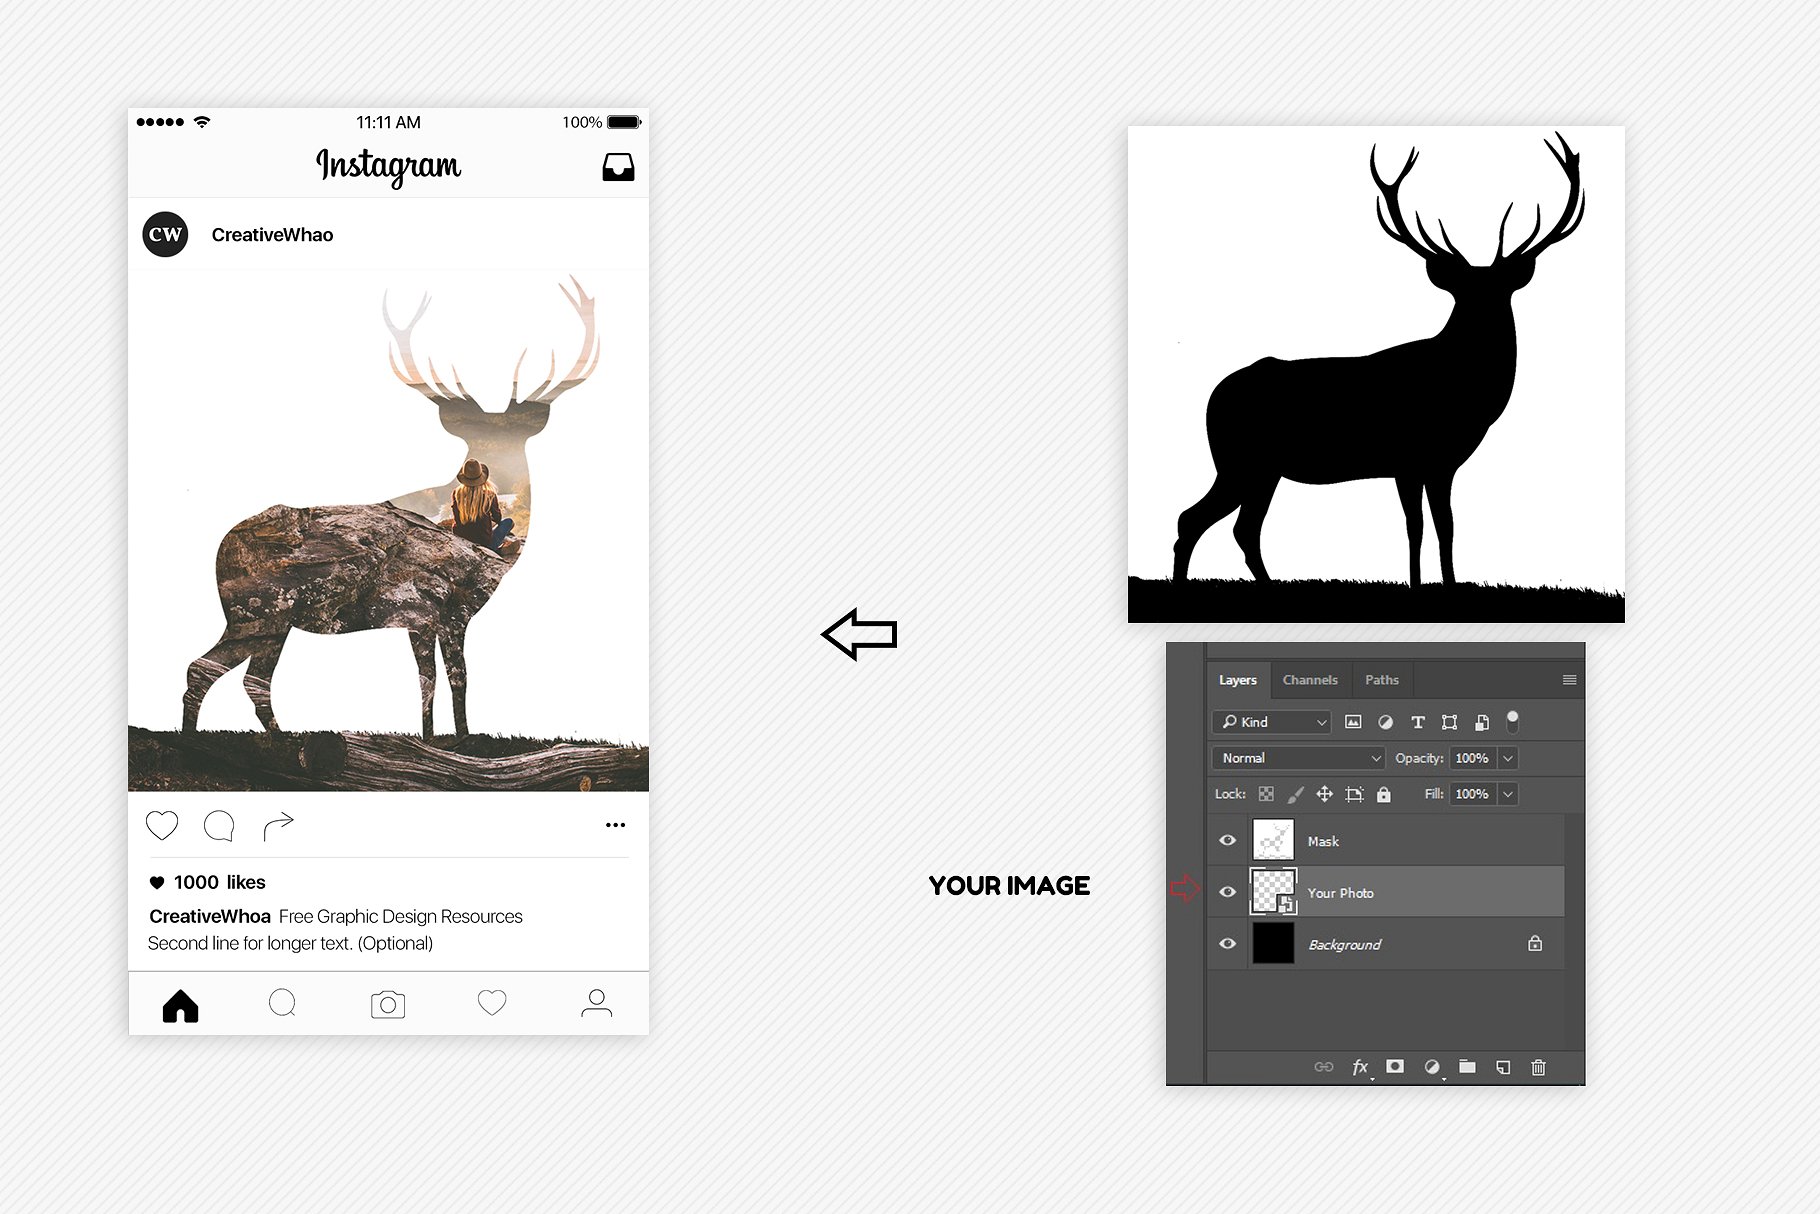Hide the Your Photo layer
This screenshot has height=1214, width=1820.
(1227, 892)
